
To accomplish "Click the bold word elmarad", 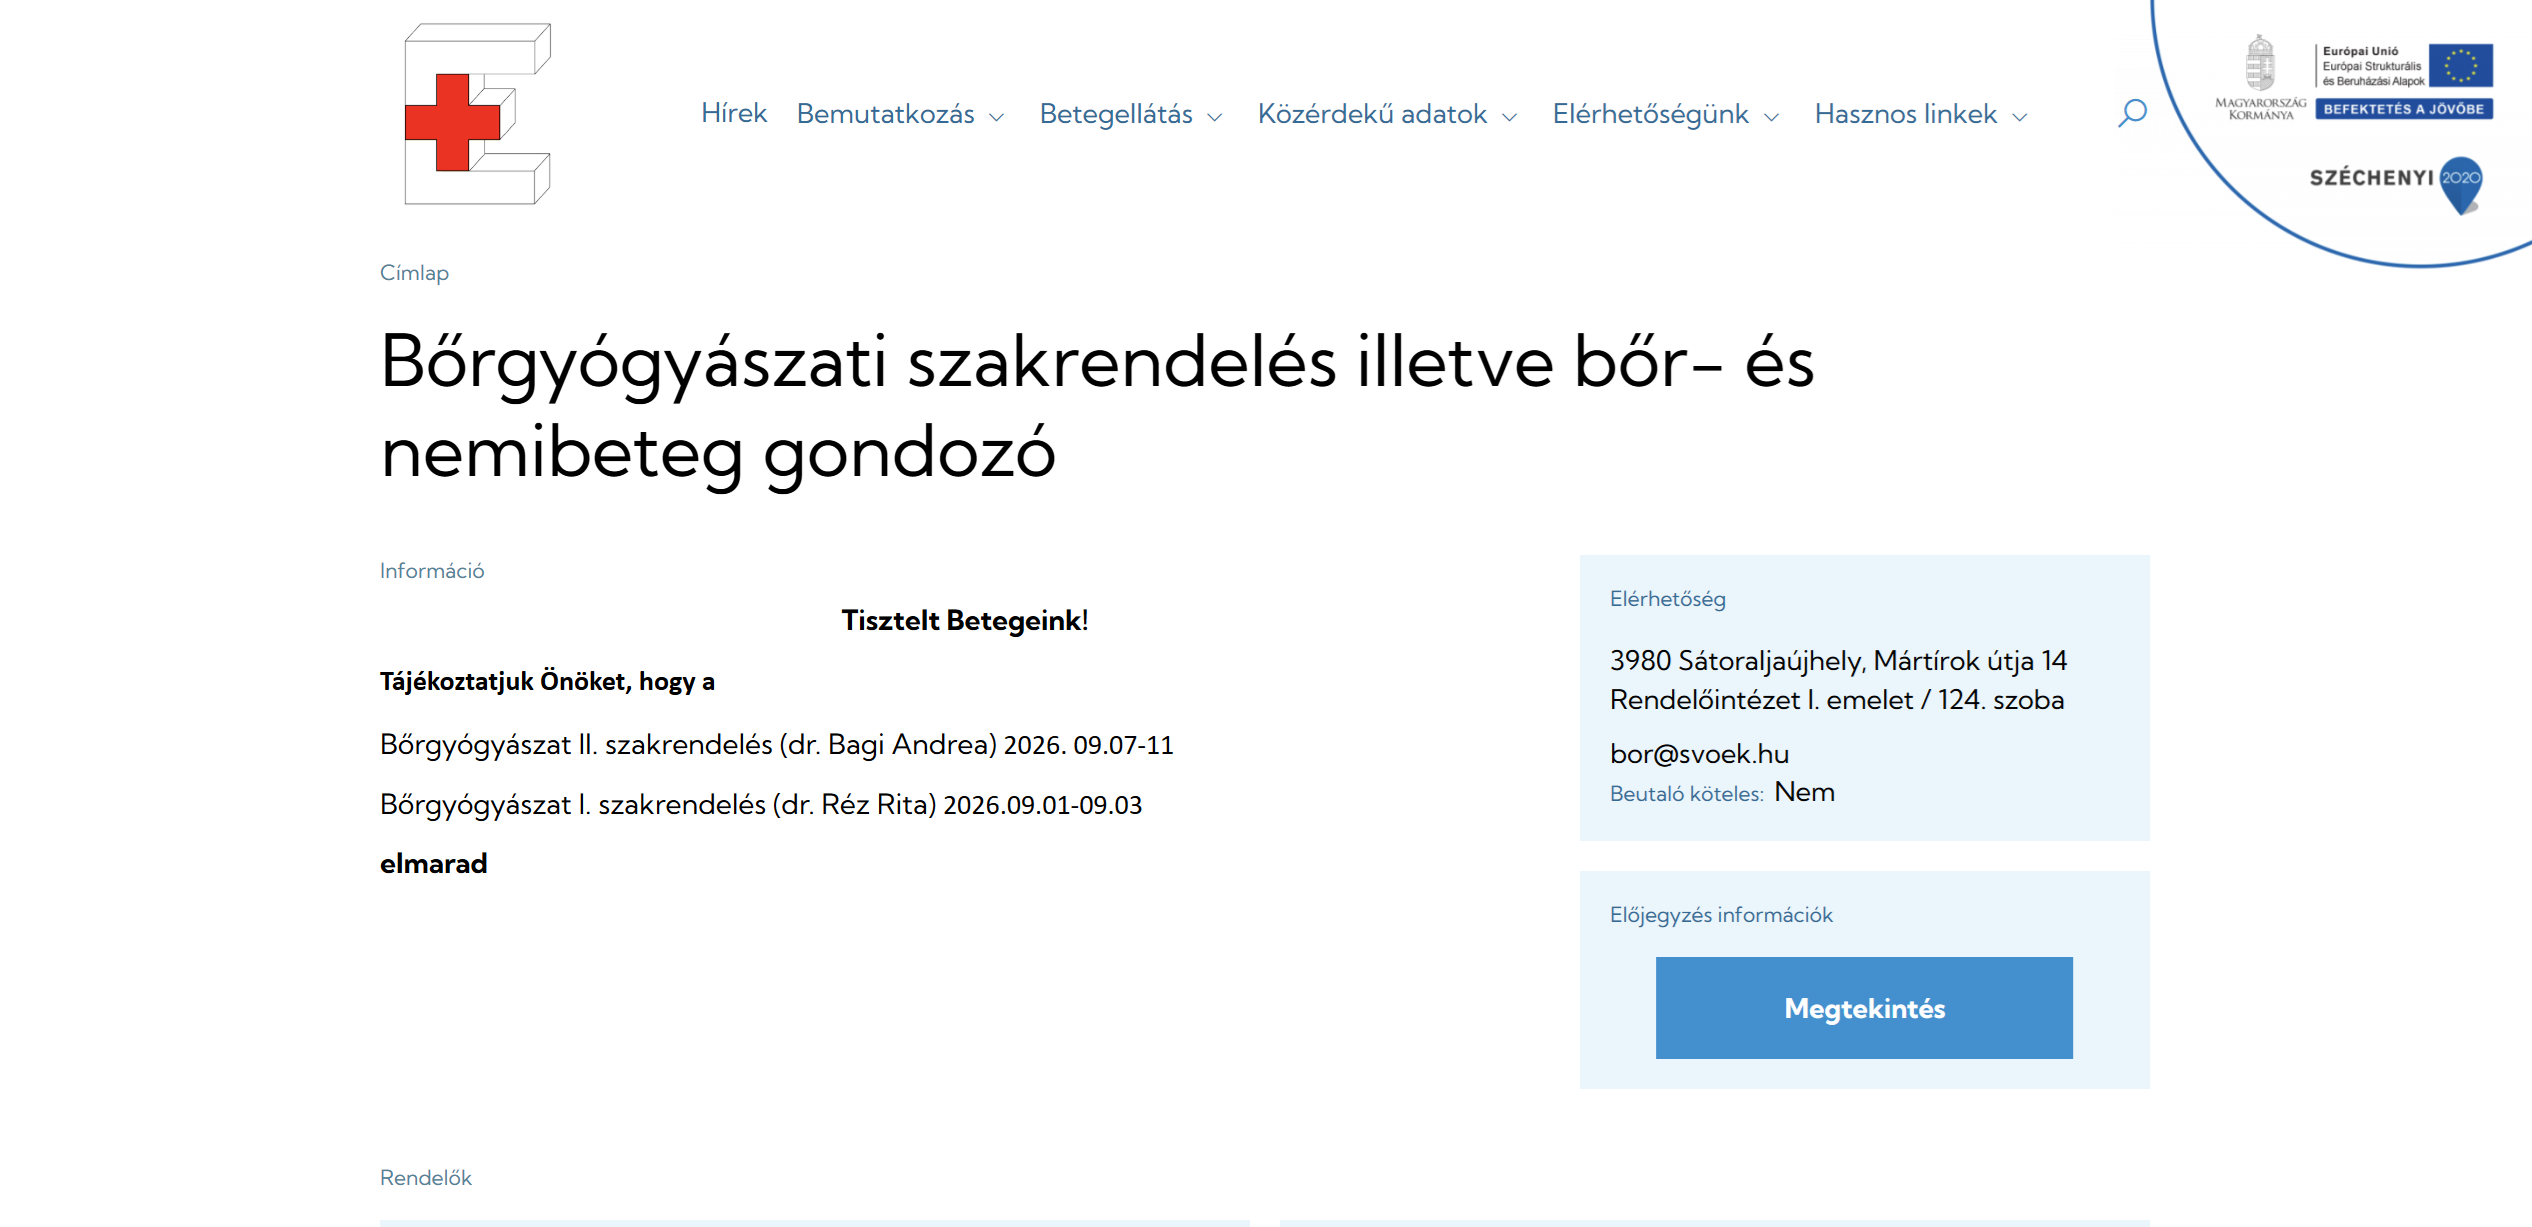I will pyautogui.click(x=433, y=864).
